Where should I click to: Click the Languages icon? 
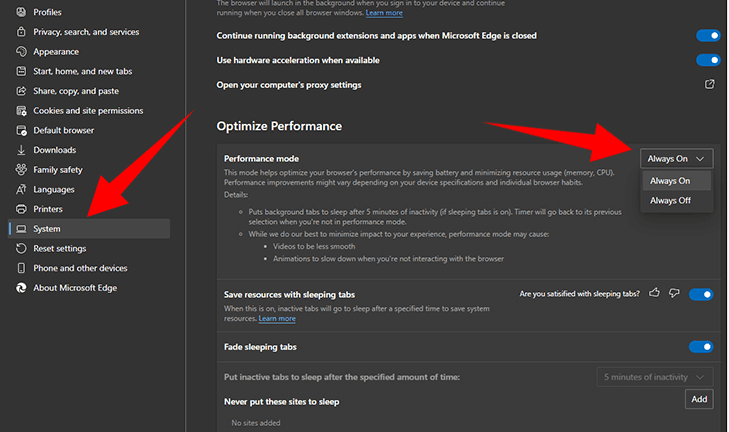point(21,189)
